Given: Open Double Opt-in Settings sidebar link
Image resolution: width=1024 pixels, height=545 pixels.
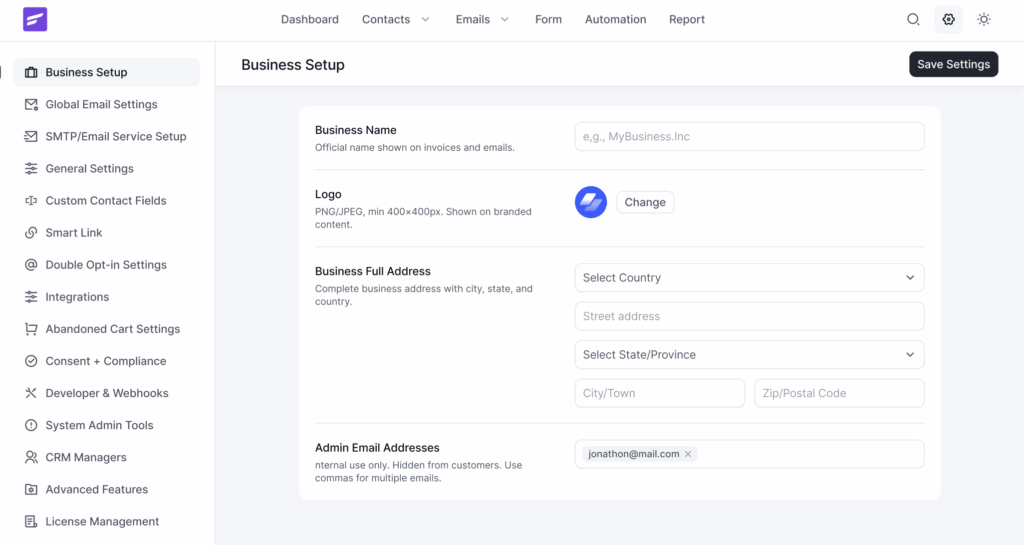Looking at the screenshot, I should [106, 264].
